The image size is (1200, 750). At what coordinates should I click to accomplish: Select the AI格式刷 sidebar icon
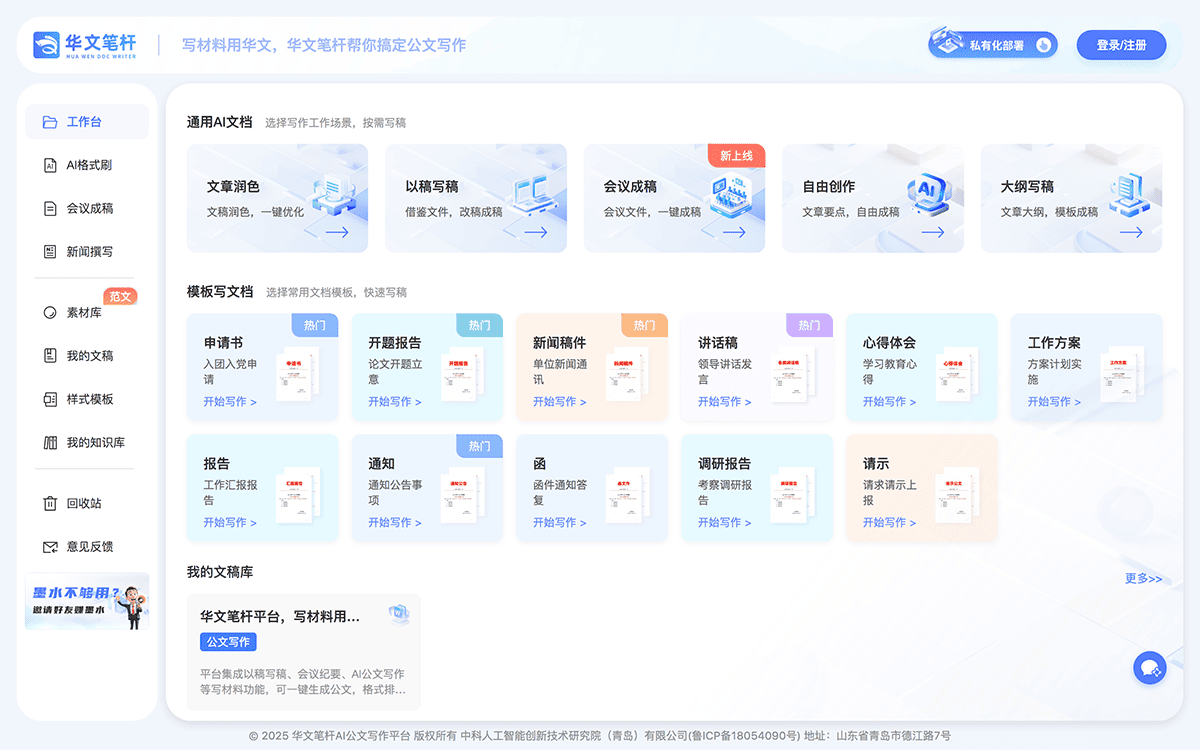click(x=49, y=165)
